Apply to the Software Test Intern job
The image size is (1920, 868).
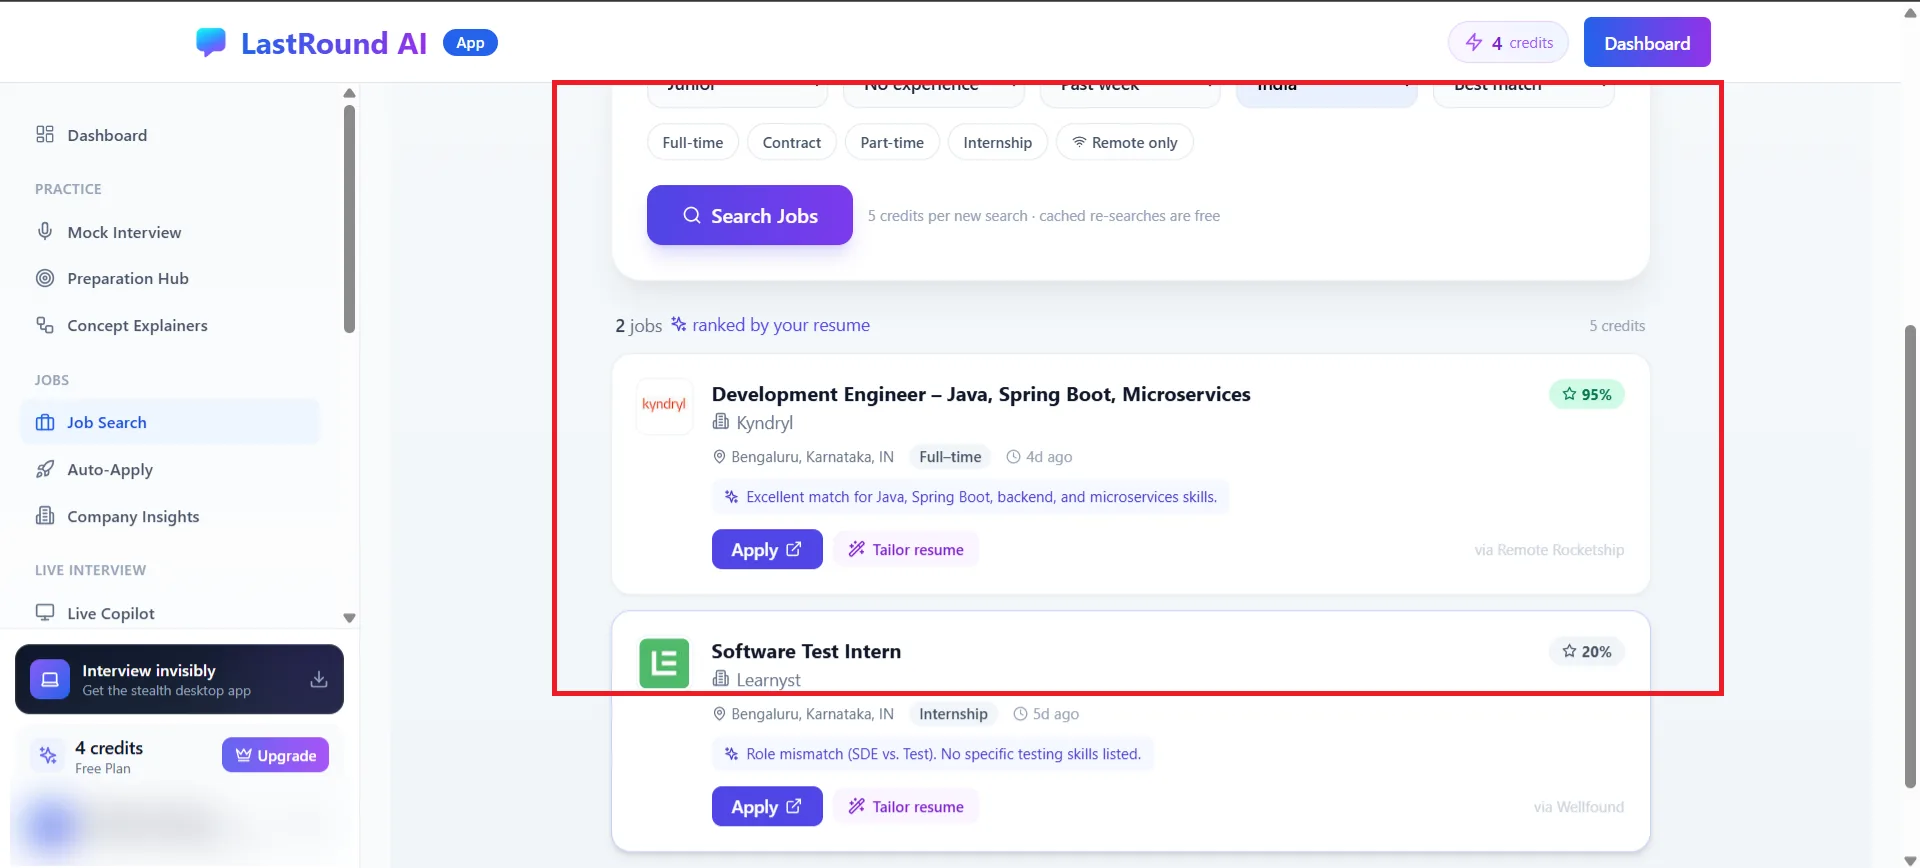[x=767, y=806]
